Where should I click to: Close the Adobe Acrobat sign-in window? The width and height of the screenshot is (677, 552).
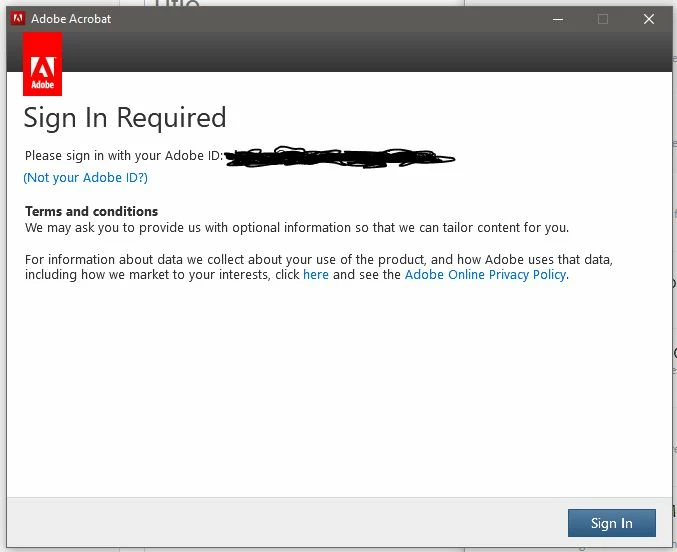[649, 19]
